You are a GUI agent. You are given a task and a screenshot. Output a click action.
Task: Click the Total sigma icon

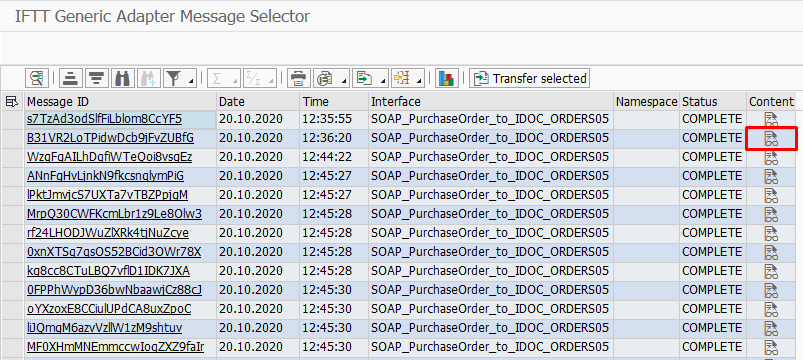pos(218,78)
